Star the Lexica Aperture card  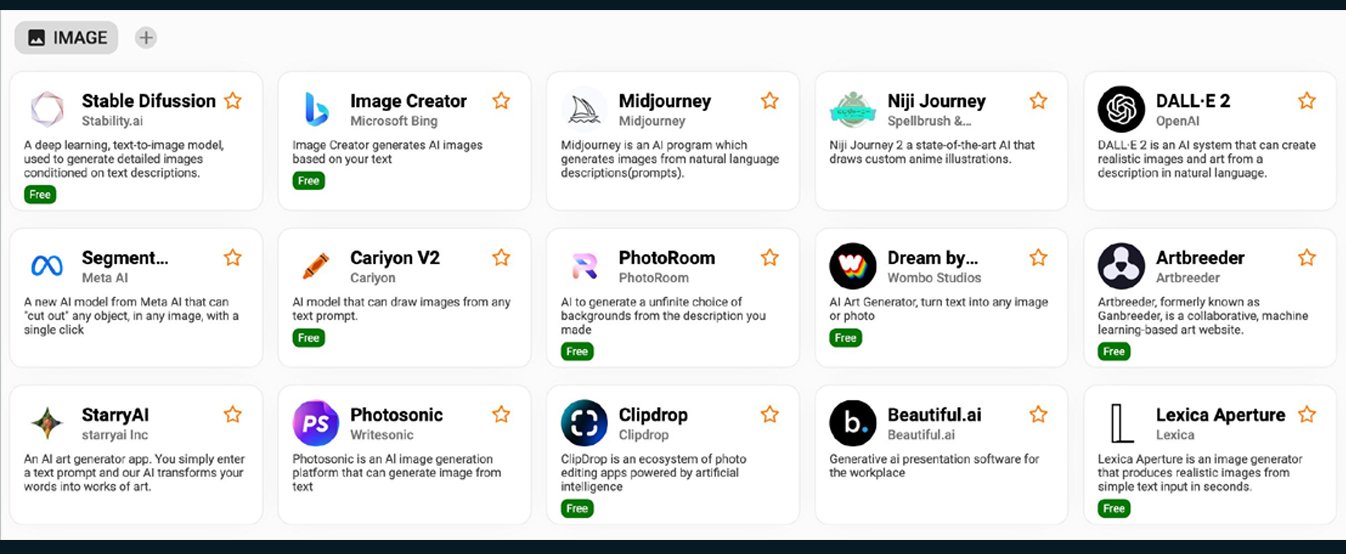pyautogui.click(x=1307, y=414)
